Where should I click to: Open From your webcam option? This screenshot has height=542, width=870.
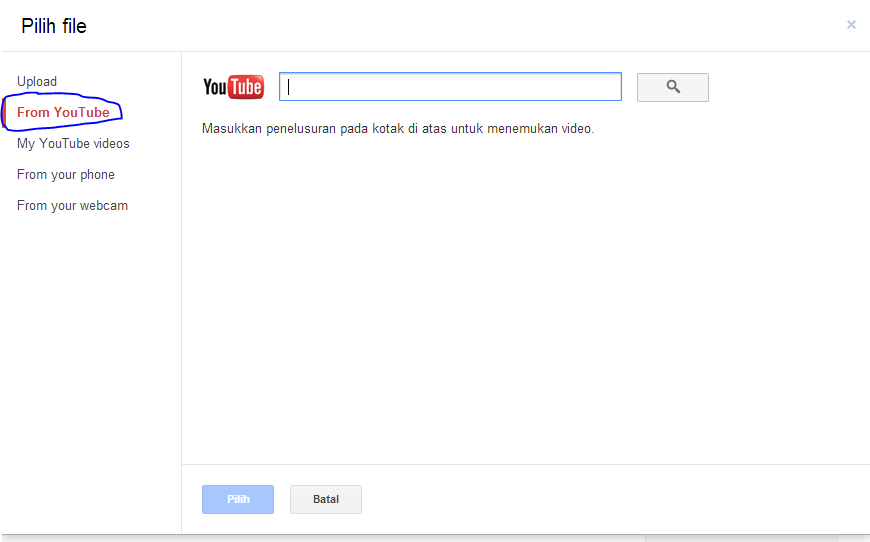pos(73,206)
